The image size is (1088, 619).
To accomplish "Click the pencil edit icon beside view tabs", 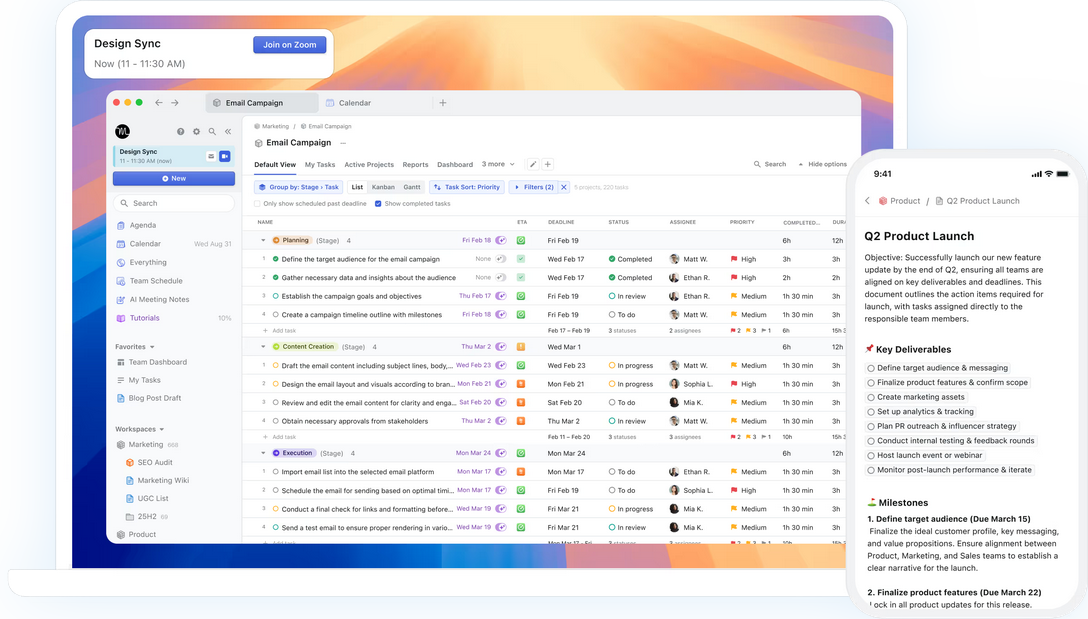I will [533, 164].
